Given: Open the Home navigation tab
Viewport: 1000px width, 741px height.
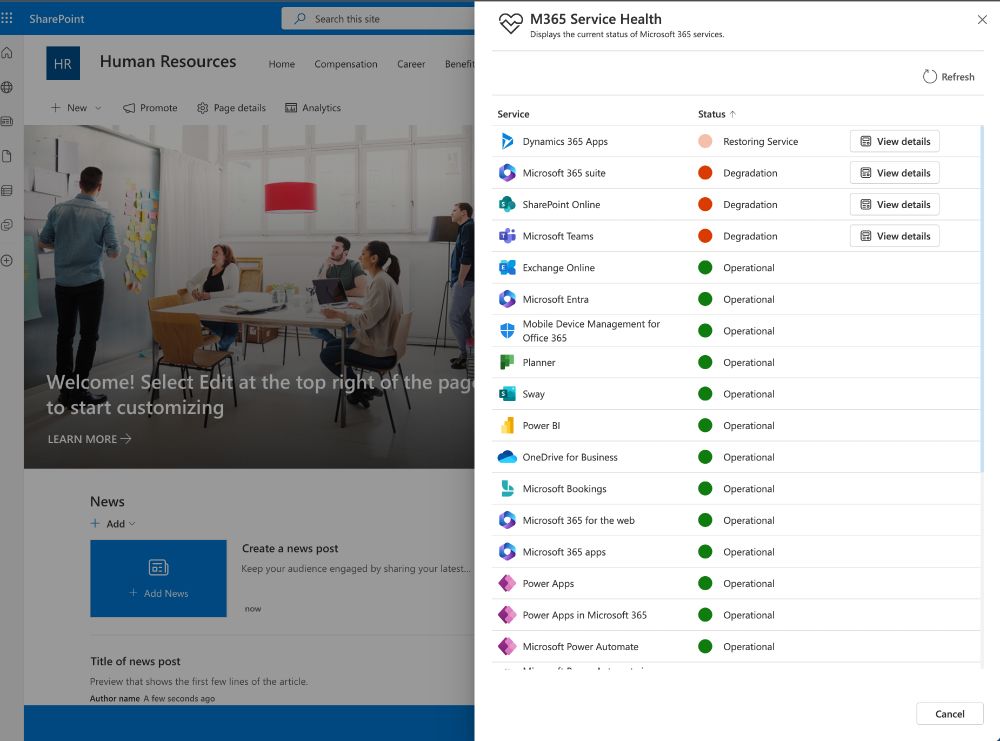Looking at the screenshot, I should click(281, 64).
